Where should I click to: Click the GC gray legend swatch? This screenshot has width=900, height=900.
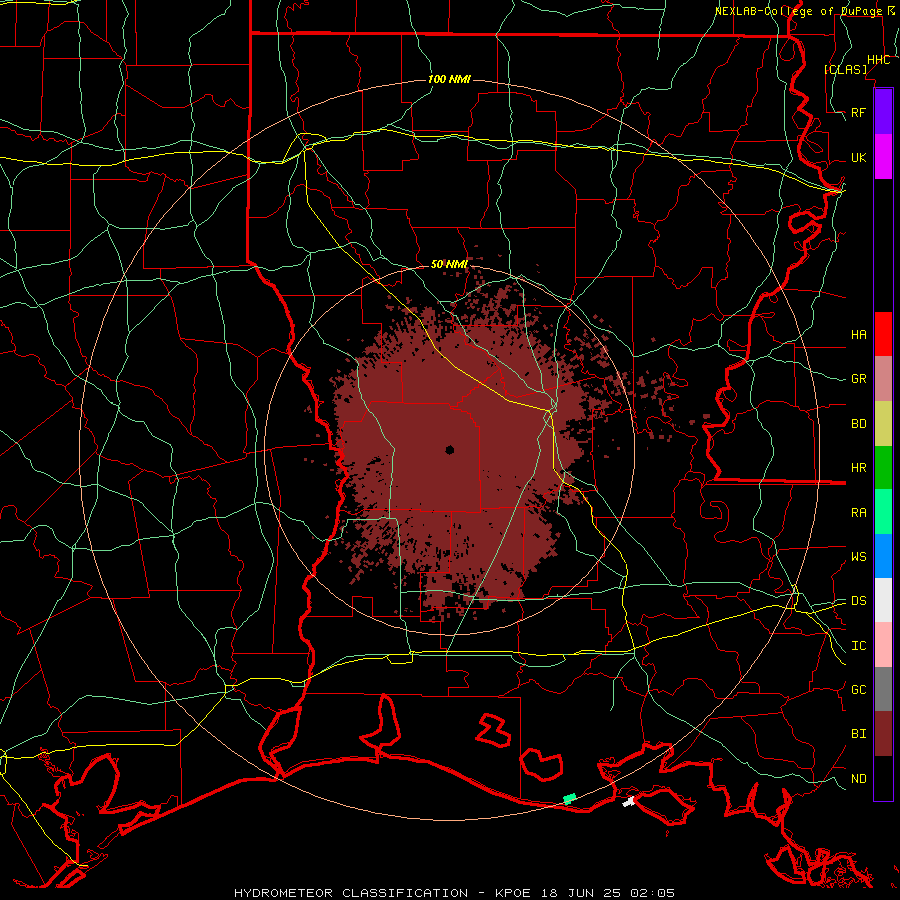click(x=883, y=689)
